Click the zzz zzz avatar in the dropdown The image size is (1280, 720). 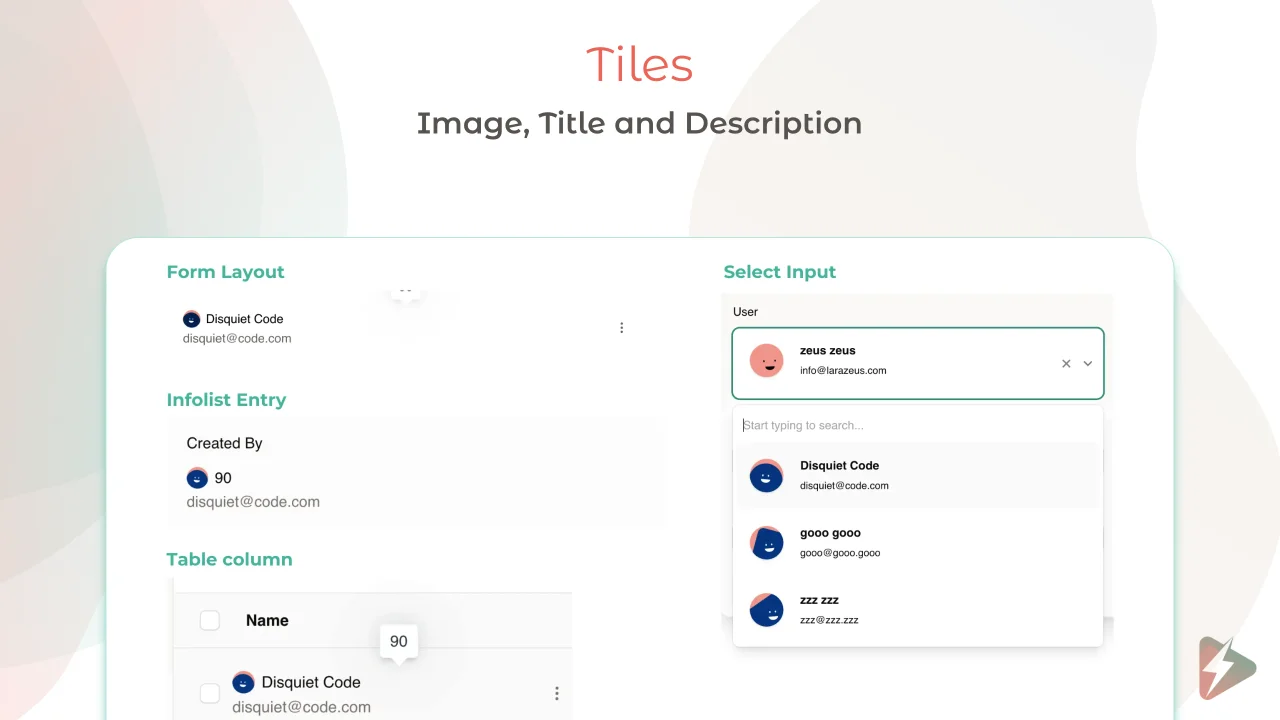pos(766,609)
